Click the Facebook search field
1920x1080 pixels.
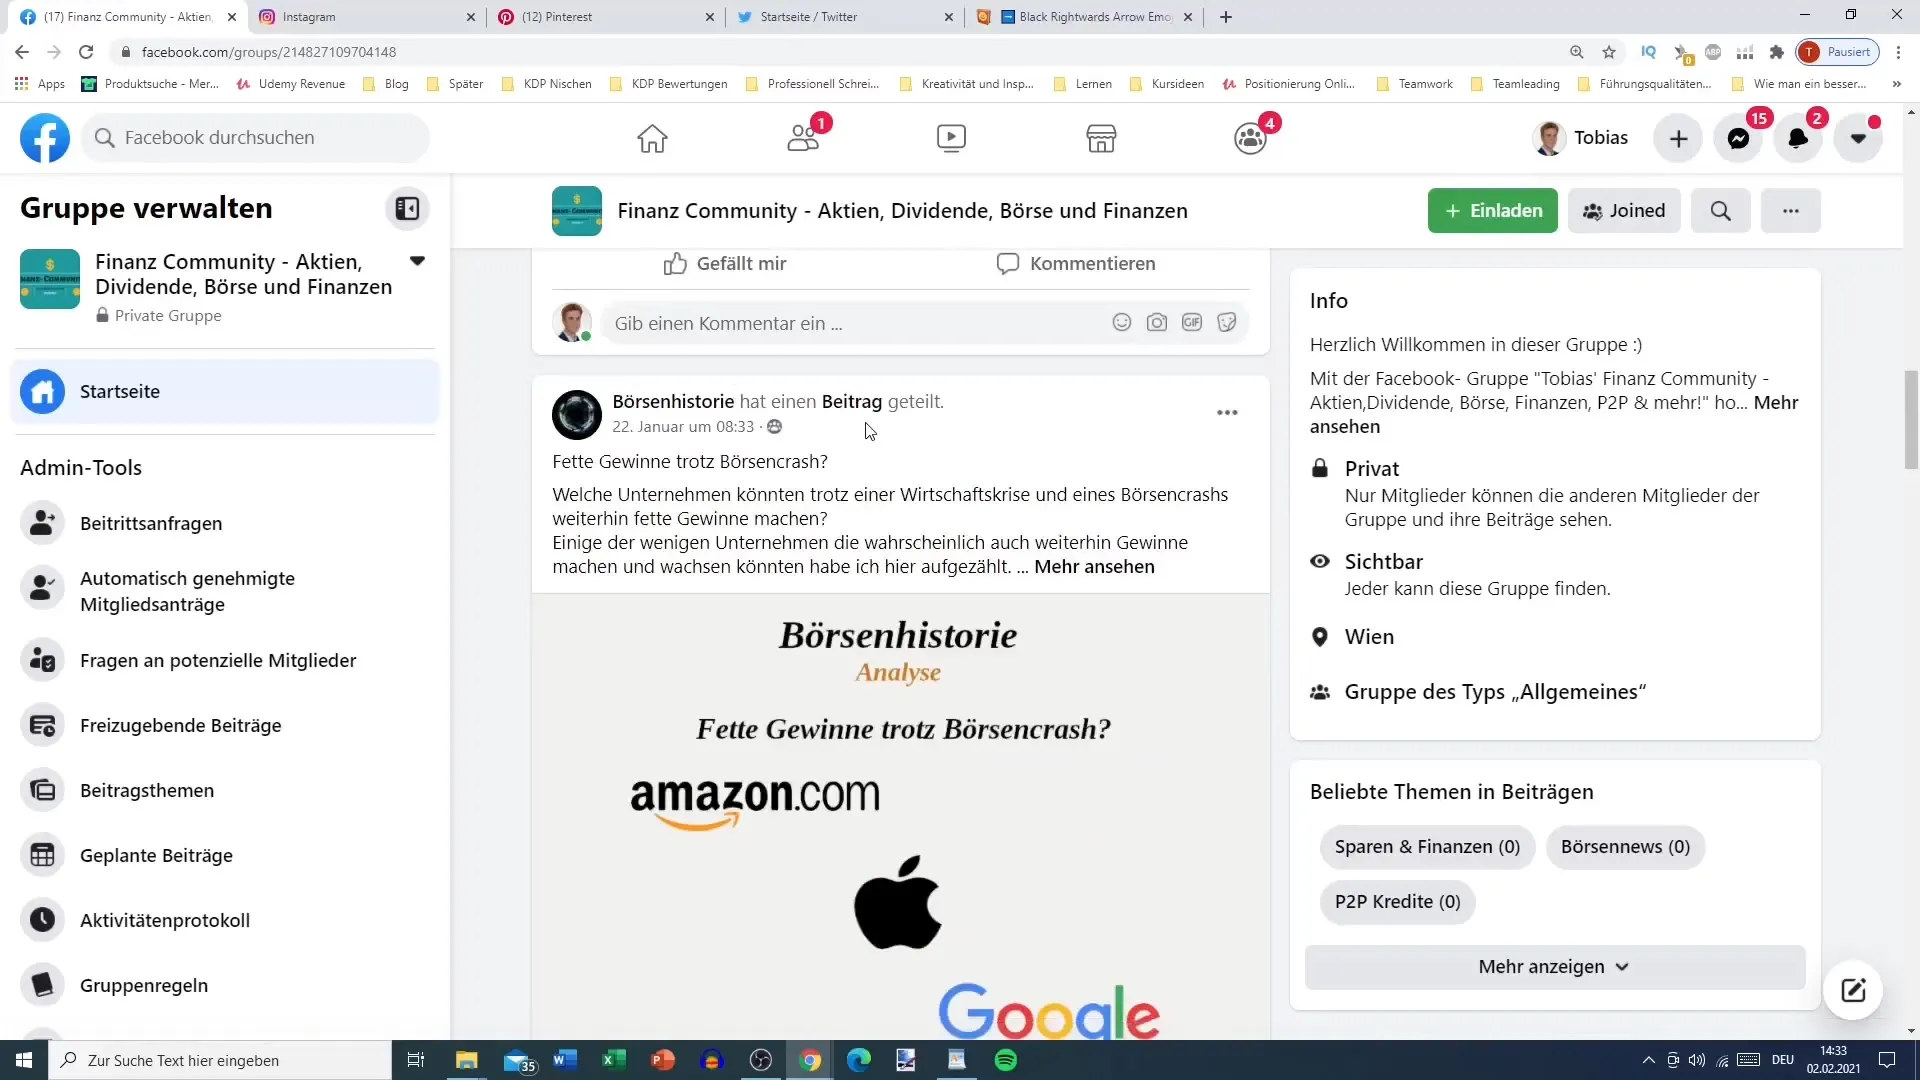pos(255,138)
